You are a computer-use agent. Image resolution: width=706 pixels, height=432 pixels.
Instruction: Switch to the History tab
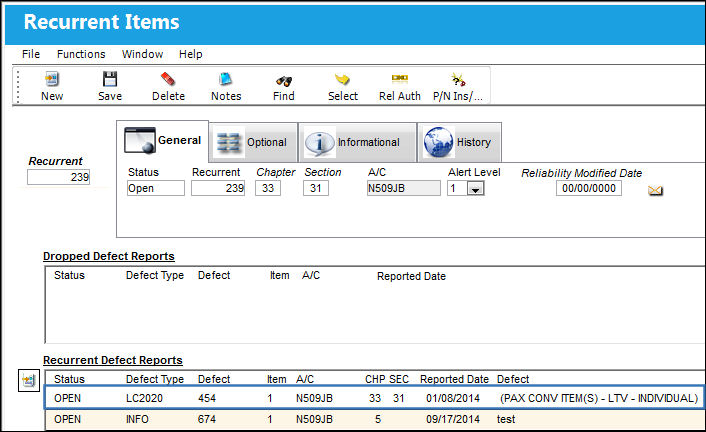pyautogui.click(x=459, y=142)
